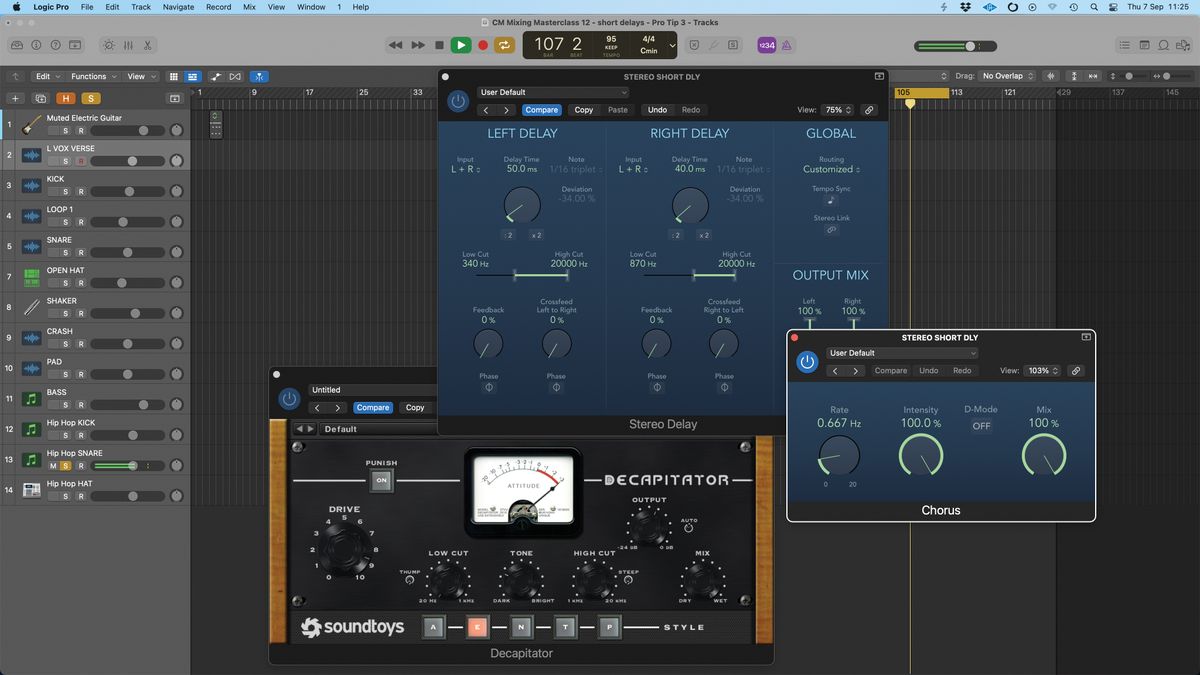Toggle D-Mode off in the Chorus plugin
This screenshot has width=1200, height=675.
coord(980,425)
